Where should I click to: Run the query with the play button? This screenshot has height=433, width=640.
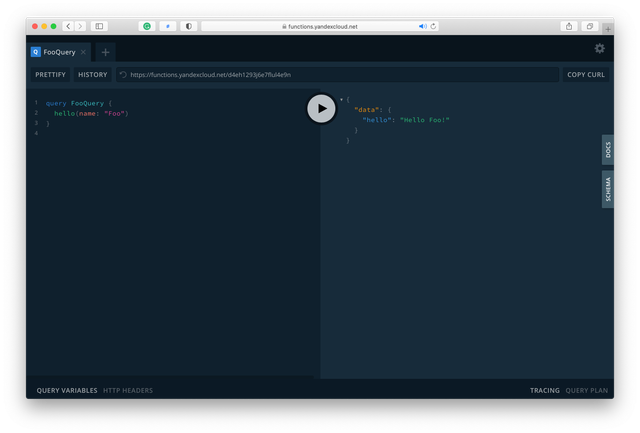pos(321,109)
